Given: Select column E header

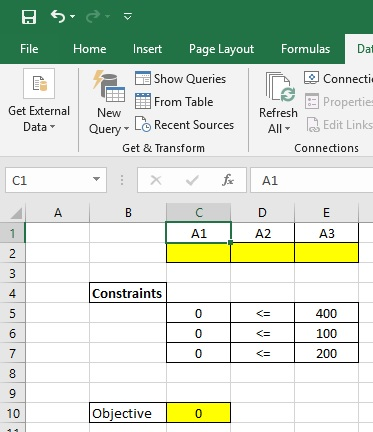Looking at the screenshot, I should click(x=327, y=213).
